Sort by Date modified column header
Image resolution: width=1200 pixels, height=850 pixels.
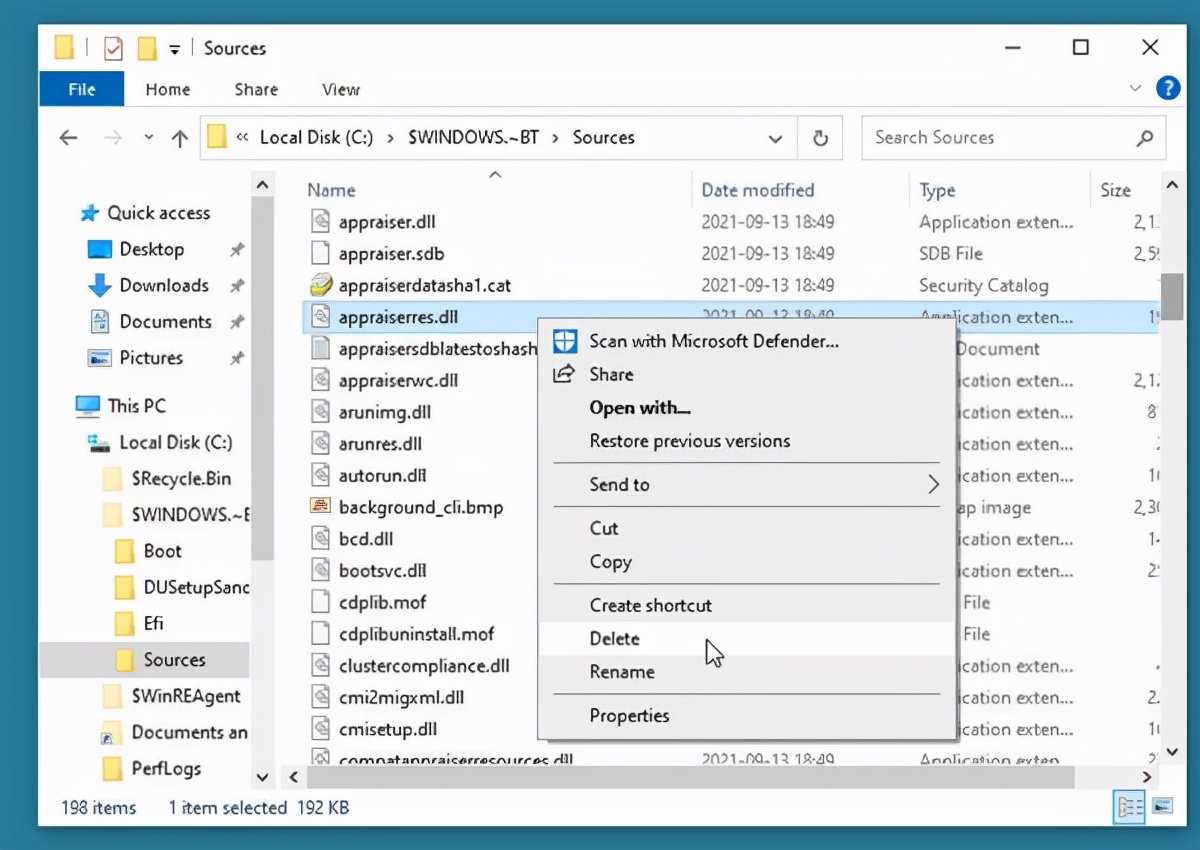click(757, 190)
